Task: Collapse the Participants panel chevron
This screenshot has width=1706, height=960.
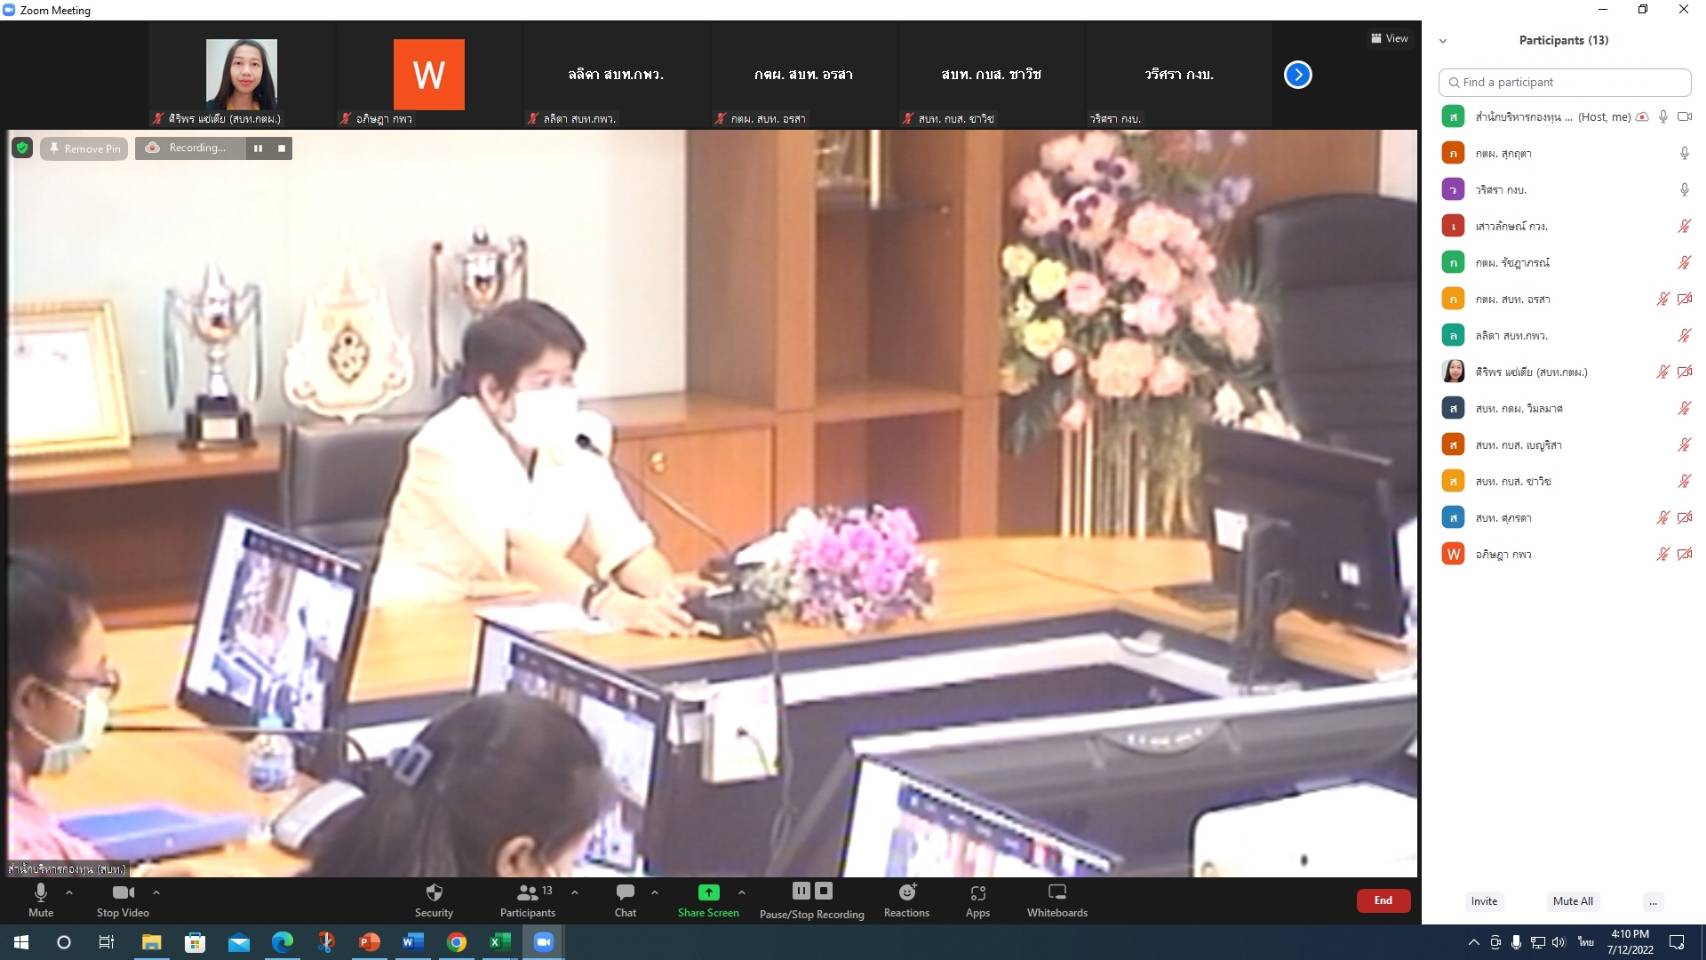Action: pos(1443,41)
